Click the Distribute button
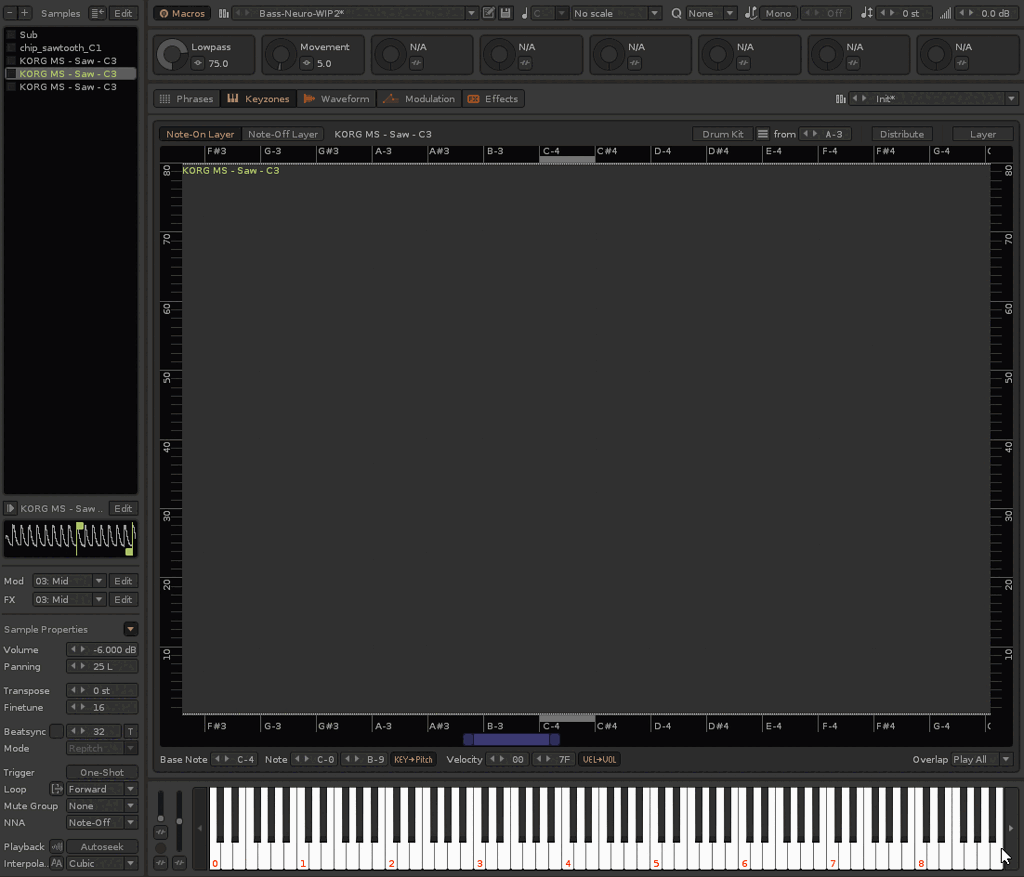Image resolution: width=1024 pixels, height=877 pixels. coord(902,134)
